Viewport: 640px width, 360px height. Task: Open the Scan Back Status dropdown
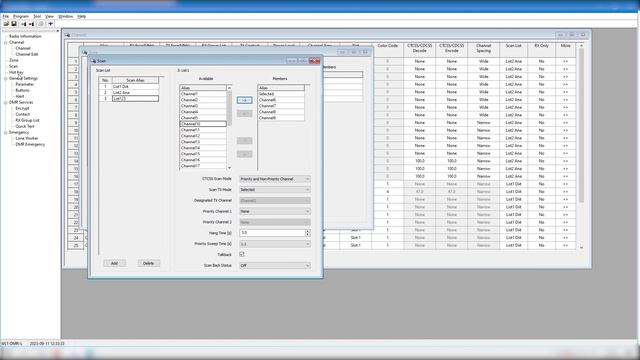(275, 266)
